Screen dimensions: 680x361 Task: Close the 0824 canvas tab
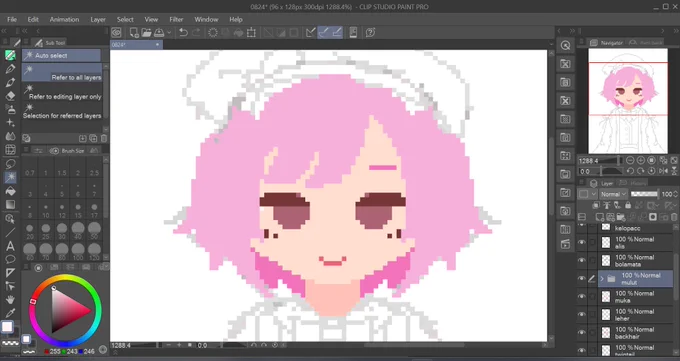[157, 44]
